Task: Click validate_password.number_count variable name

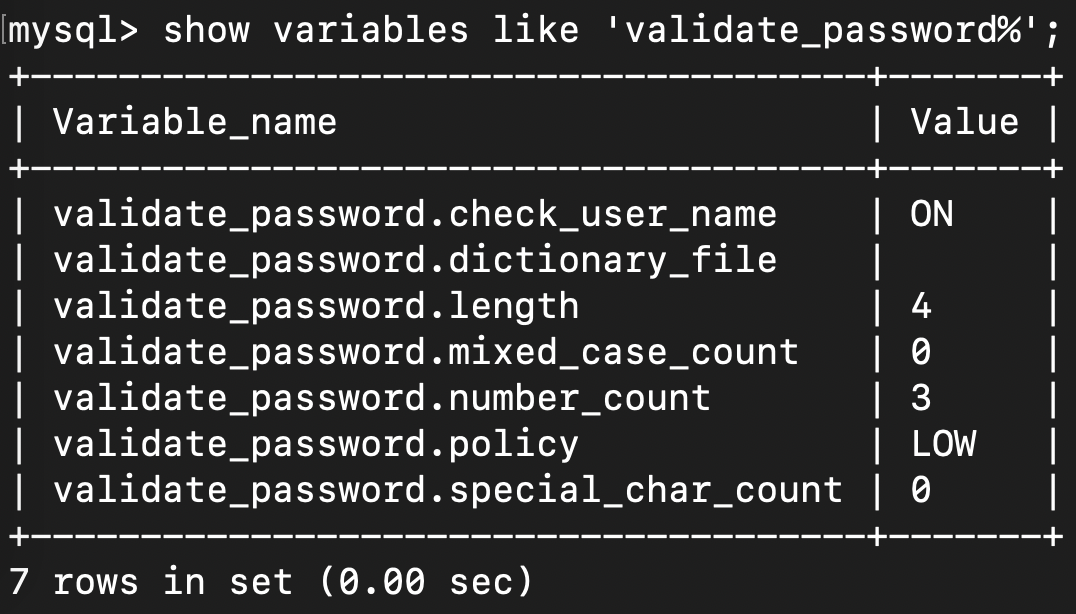Action: pos(382,399)
